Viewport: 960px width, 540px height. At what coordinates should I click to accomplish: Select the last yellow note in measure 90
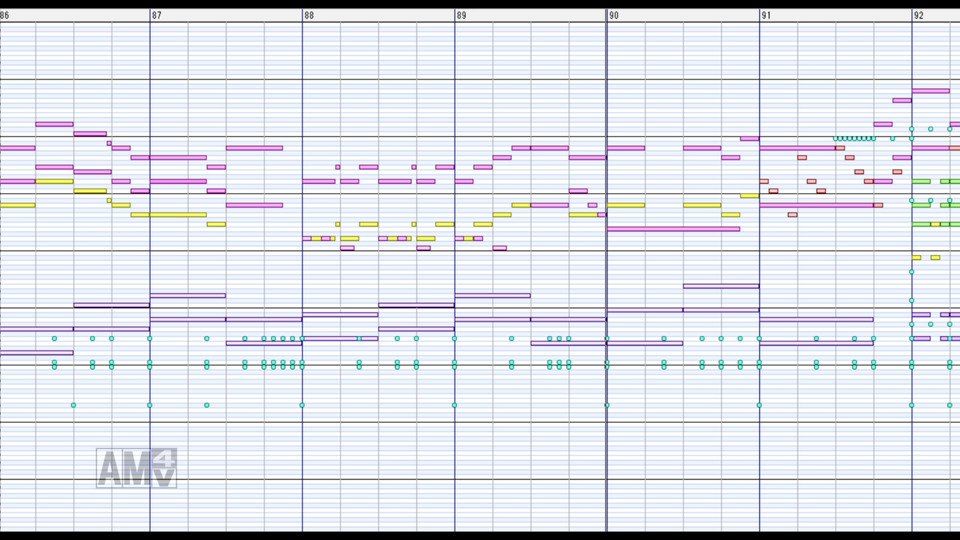[x=749, y=195]
